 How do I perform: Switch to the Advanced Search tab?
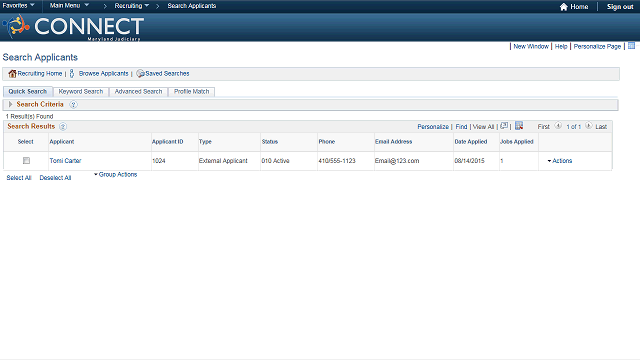click(x=138, y=91)
